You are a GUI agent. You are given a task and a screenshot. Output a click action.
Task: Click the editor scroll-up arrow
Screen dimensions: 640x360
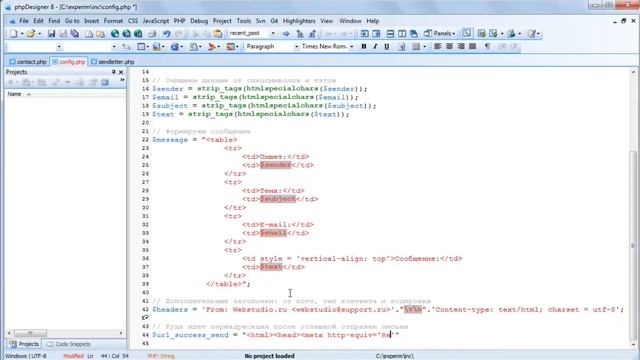click(x=633, y=72)
